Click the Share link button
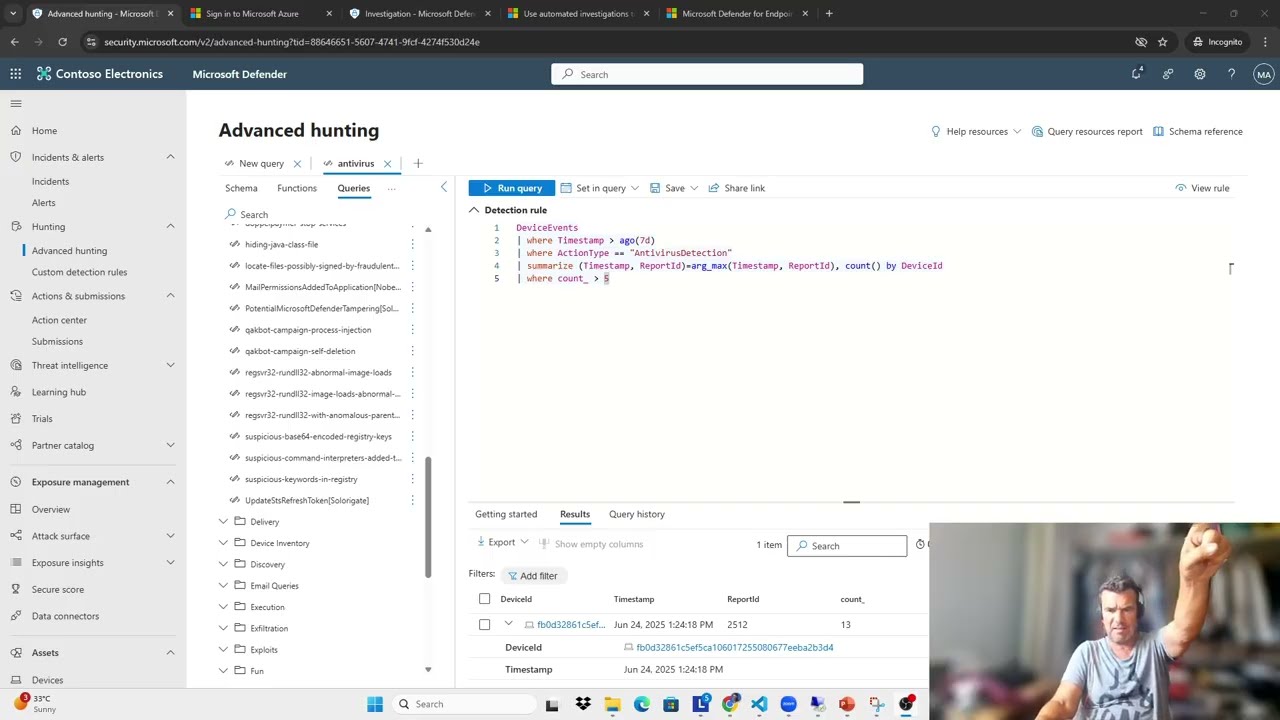Viewport: 1280px width, 720px height. coord(737,188)
